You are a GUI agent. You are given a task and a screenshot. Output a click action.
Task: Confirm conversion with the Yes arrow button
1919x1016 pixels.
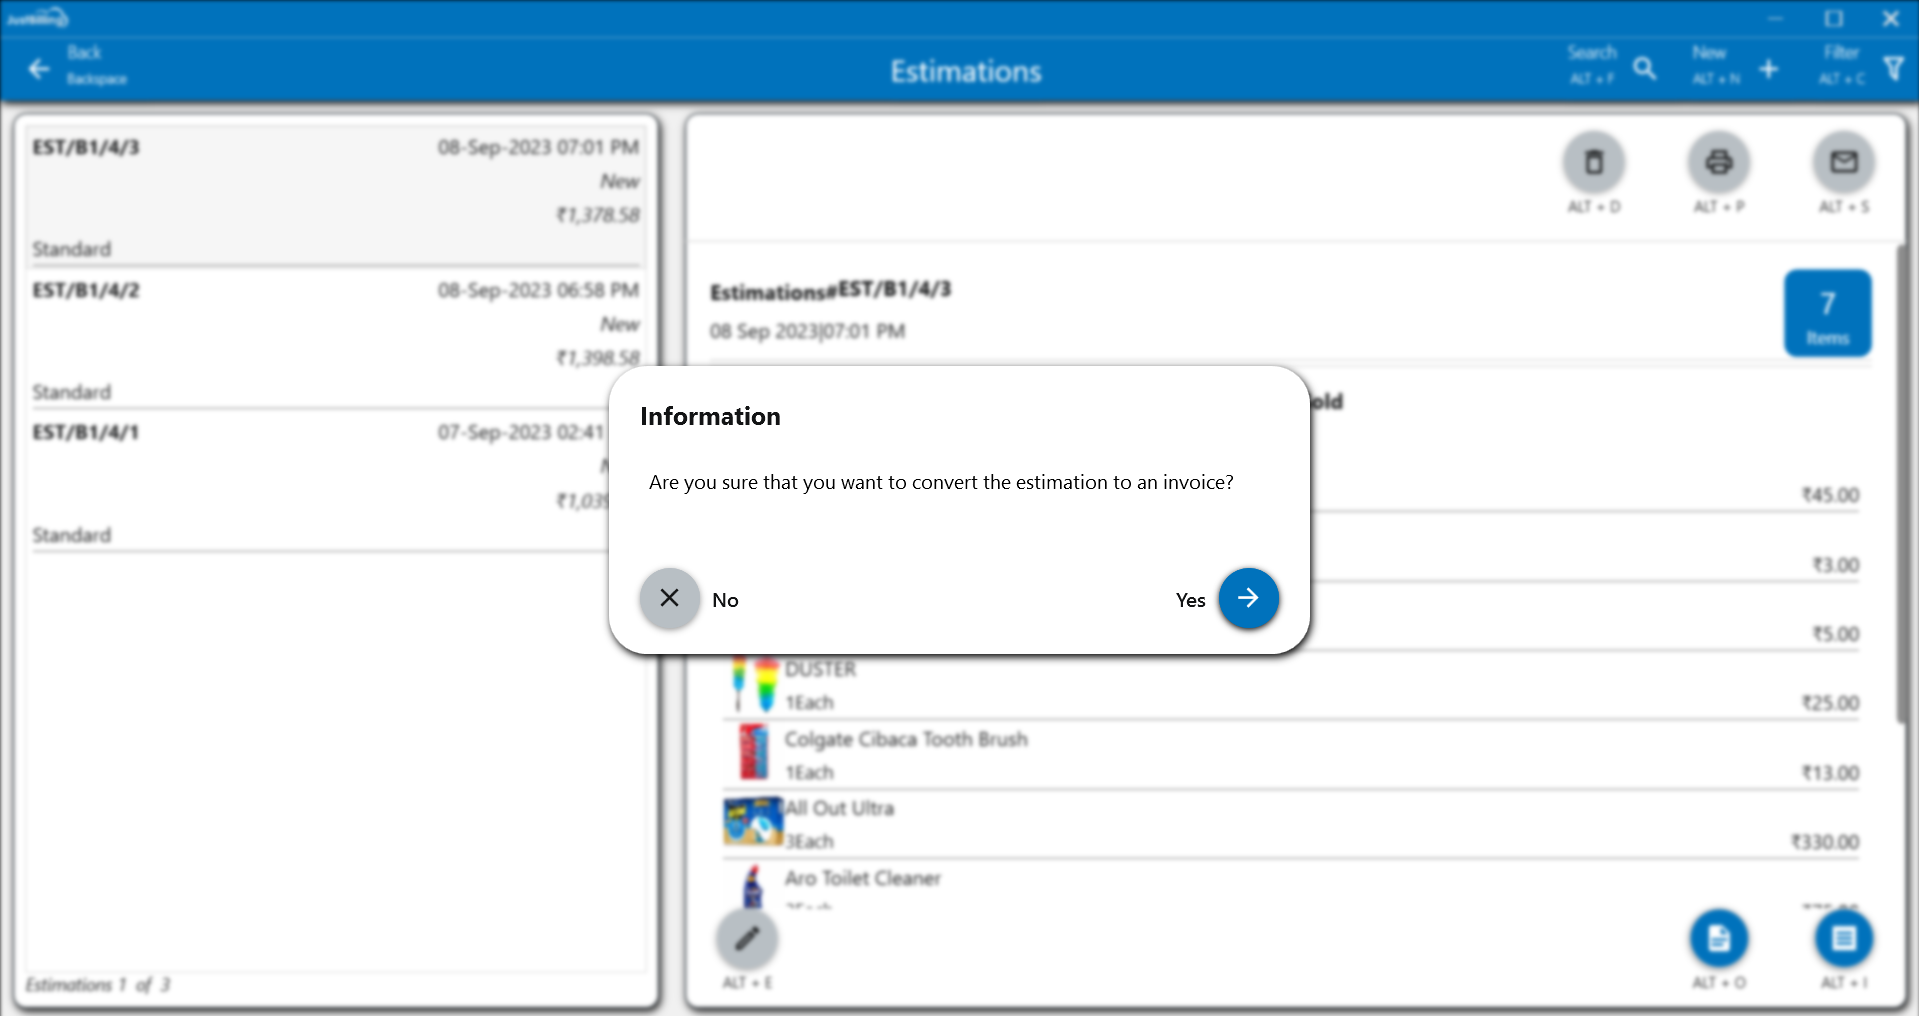[x=1248, y=598]
